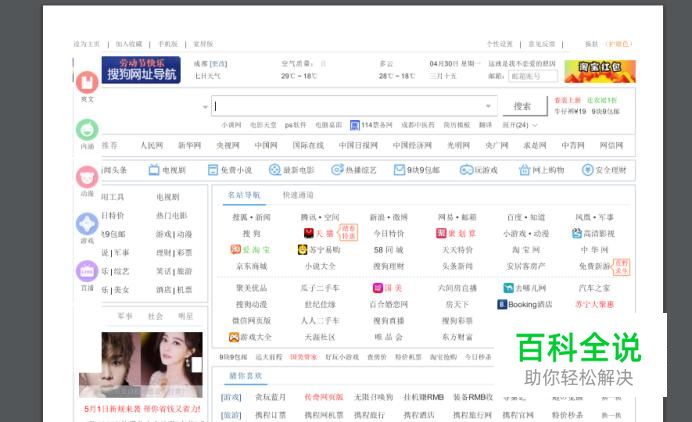Open the 瓜子二手车 link
692x422 pixels.
point(320,288)
